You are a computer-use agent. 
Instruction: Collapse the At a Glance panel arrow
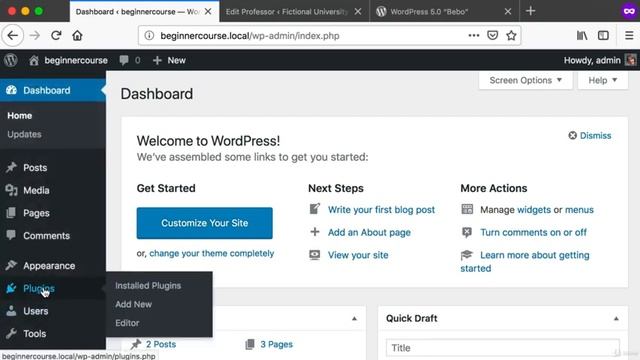354,318
